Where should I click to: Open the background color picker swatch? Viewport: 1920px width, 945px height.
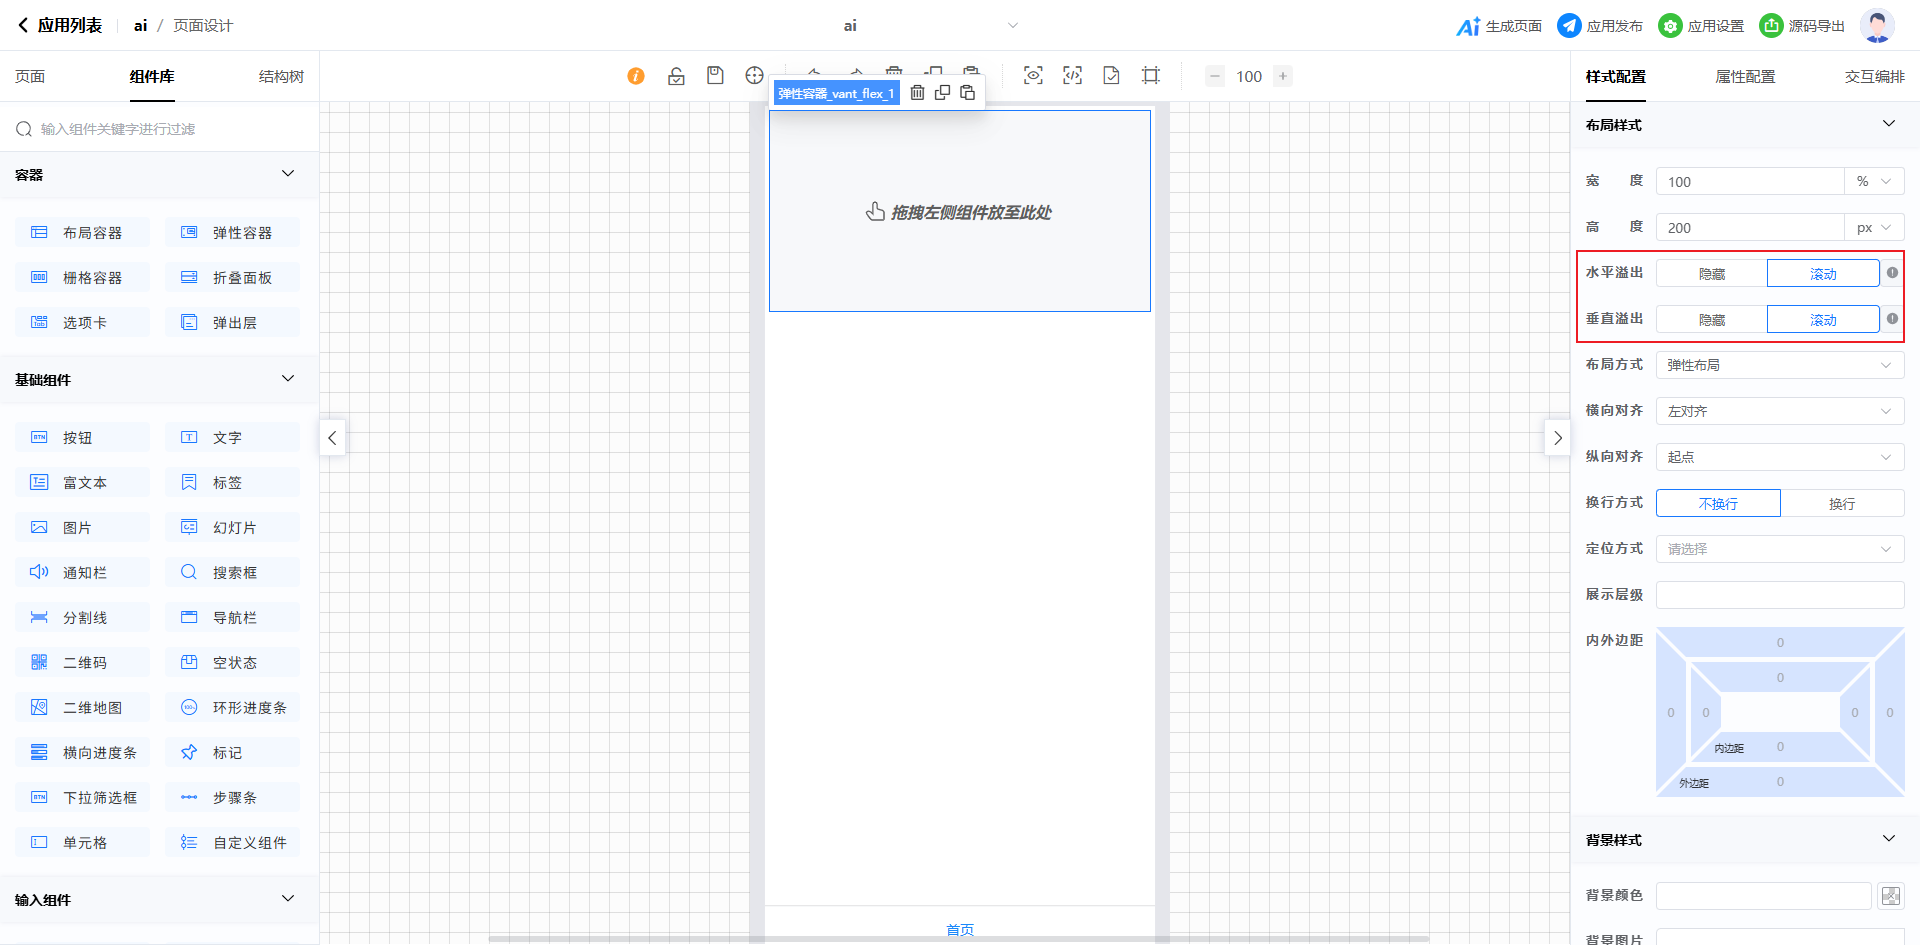pos(1890,896)
